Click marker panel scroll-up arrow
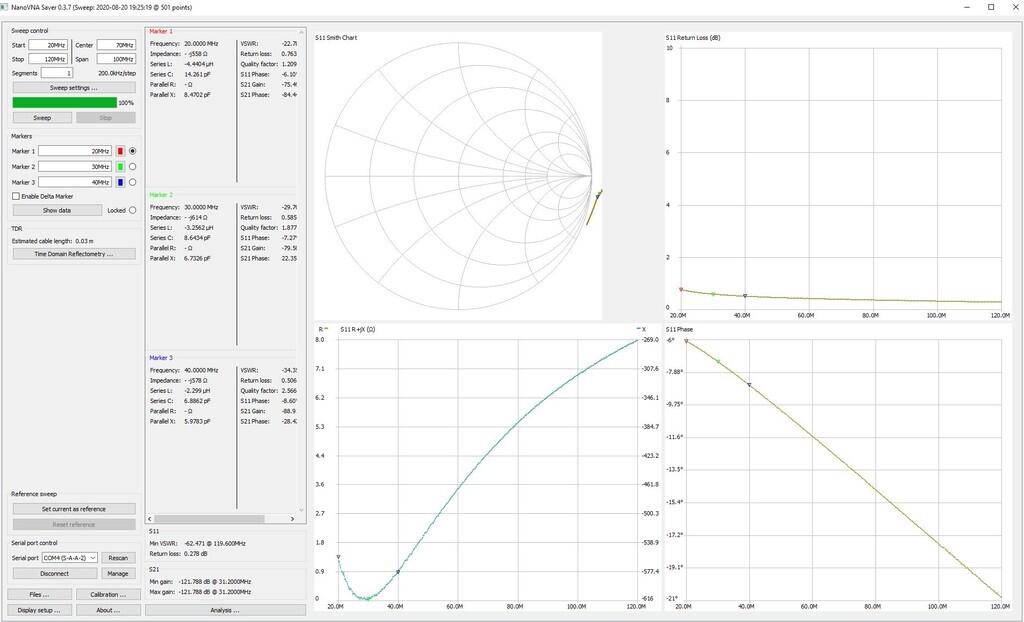1024x622 pixels. coord(301,32)
